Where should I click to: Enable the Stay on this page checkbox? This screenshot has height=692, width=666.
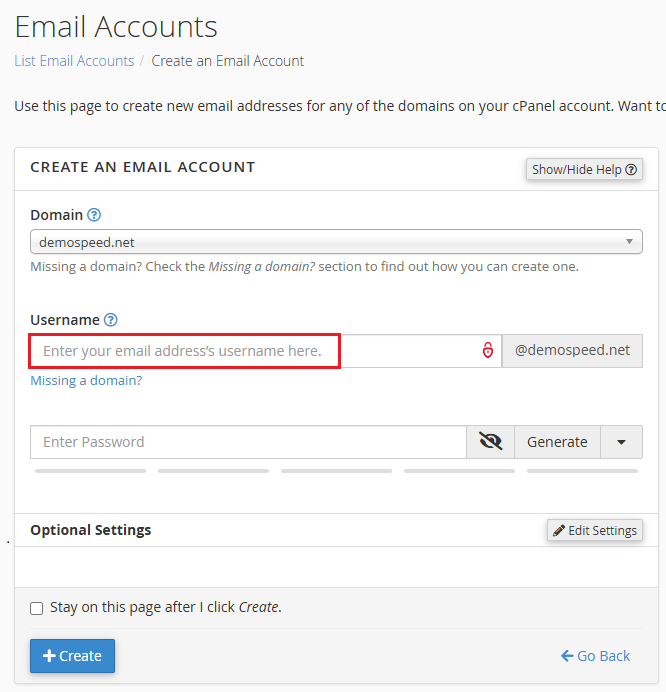[x=37, y=608]
